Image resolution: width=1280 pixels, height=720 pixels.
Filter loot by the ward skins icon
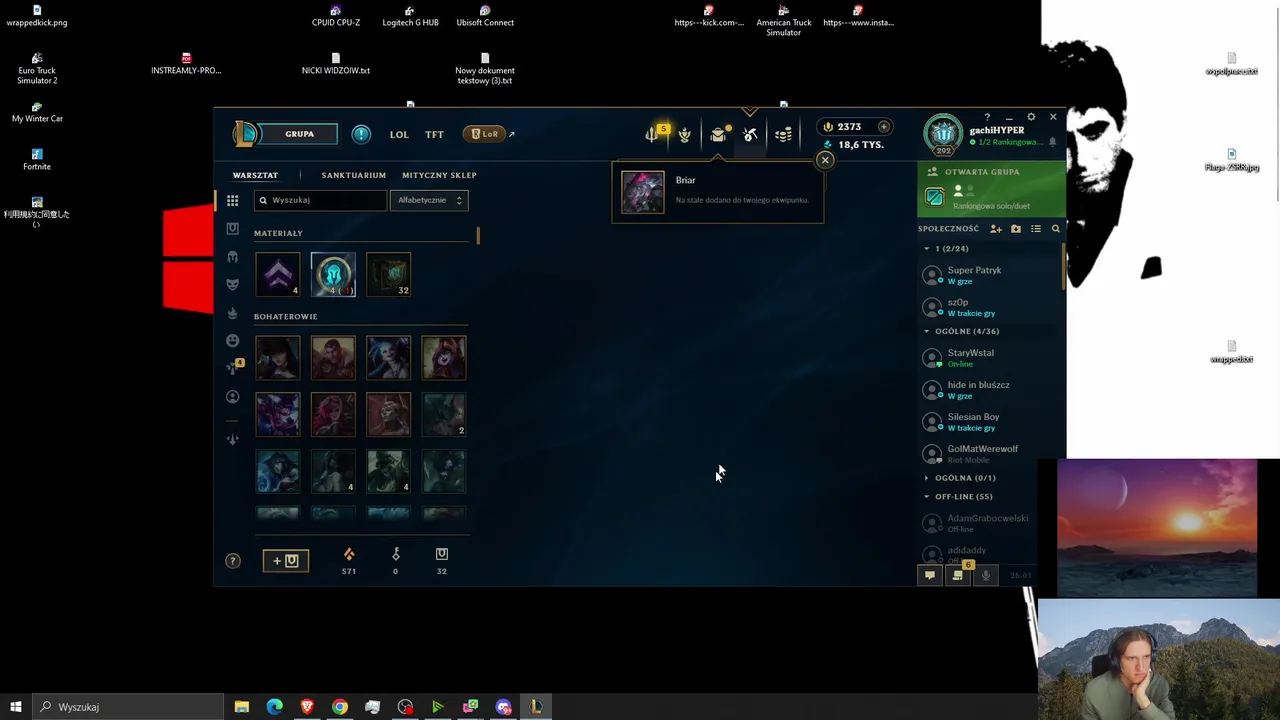[232, 313]
